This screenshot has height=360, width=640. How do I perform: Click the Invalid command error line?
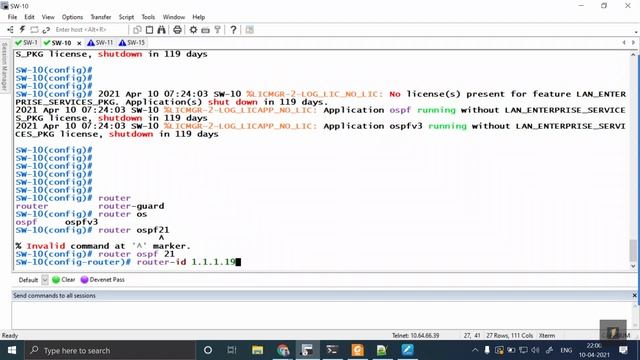point(103,246)
